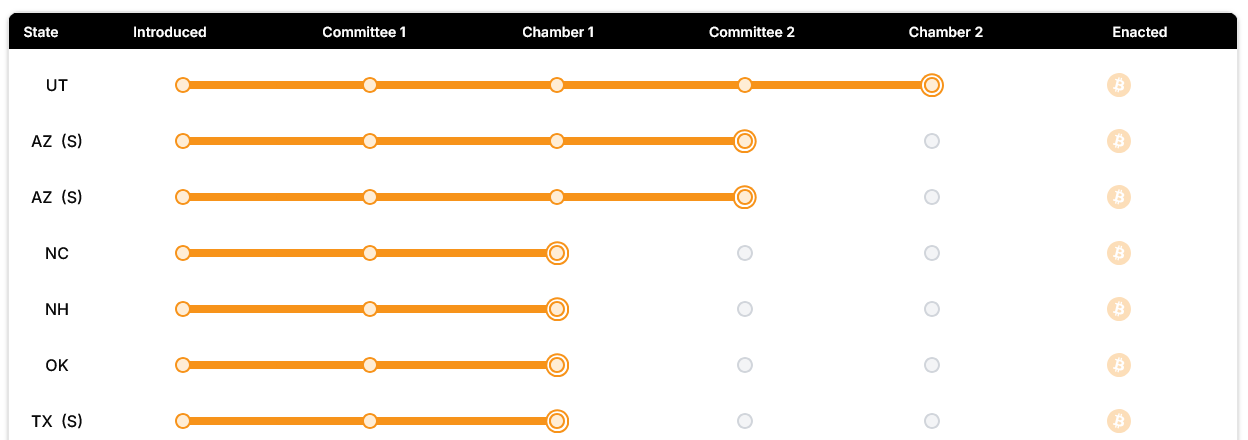Click the State column header

(41, 32)
